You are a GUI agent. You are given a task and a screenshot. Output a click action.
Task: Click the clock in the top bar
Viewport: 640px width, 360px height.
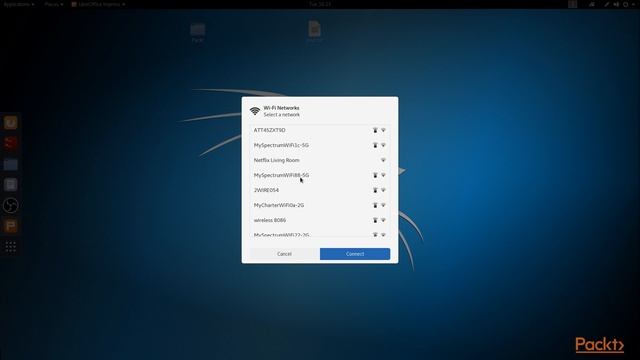320,4
